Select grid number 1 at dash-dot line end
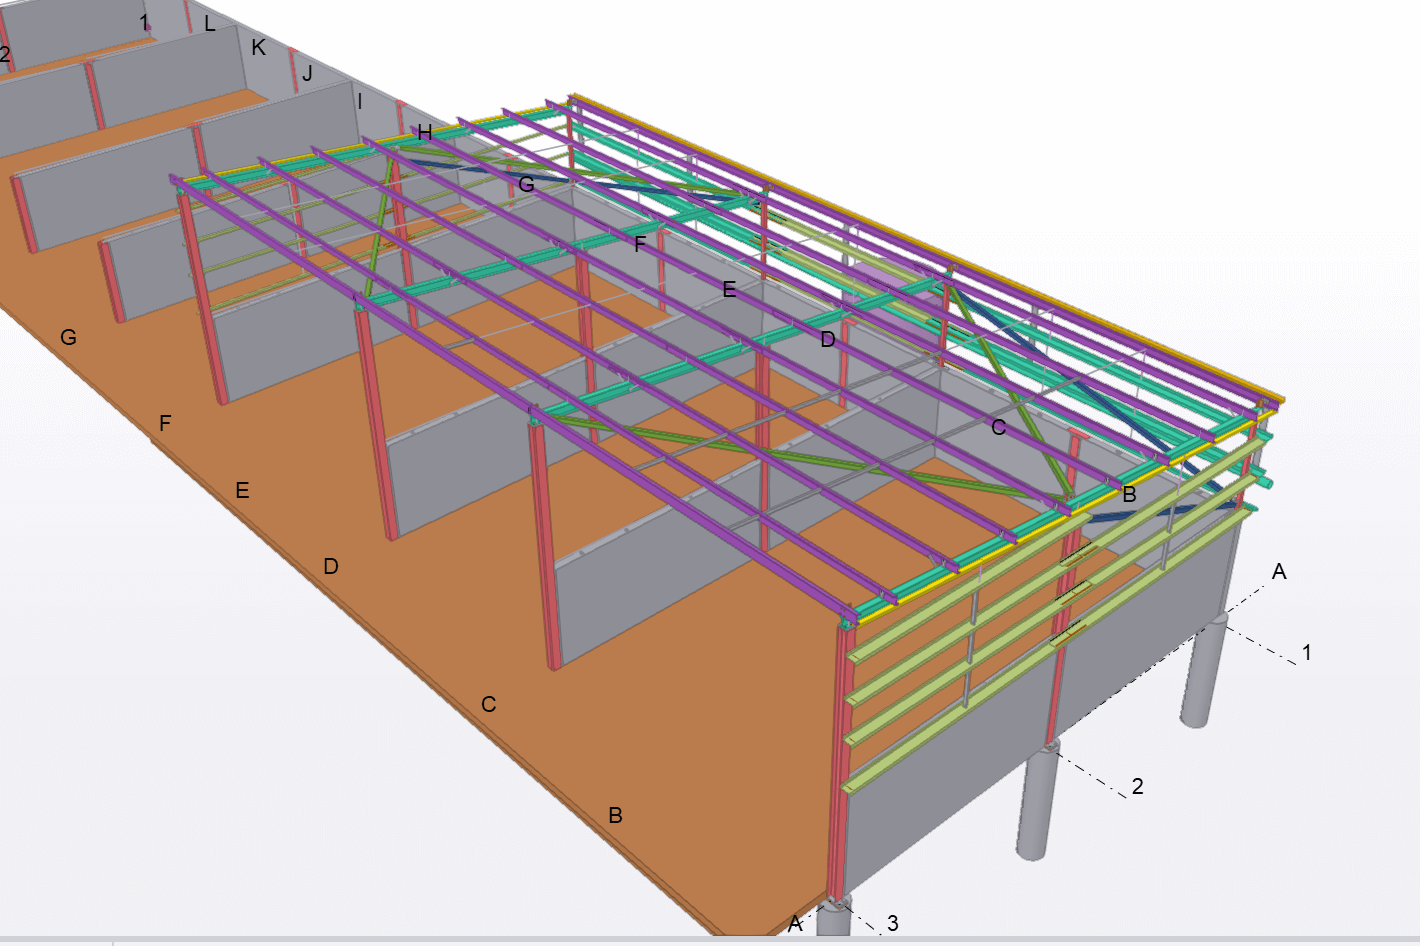The image size is (1420, 946). 1306,653
